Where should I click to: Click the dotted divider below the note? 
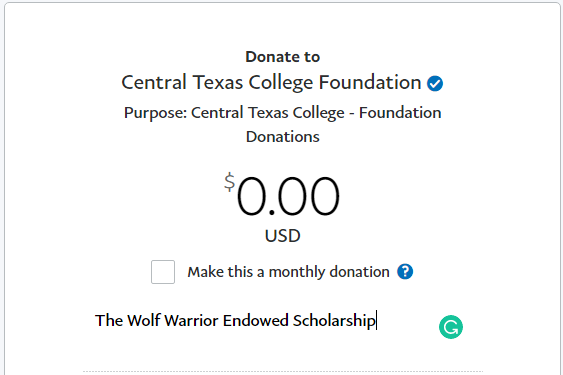pyautogui.click(x=283, y=371)
